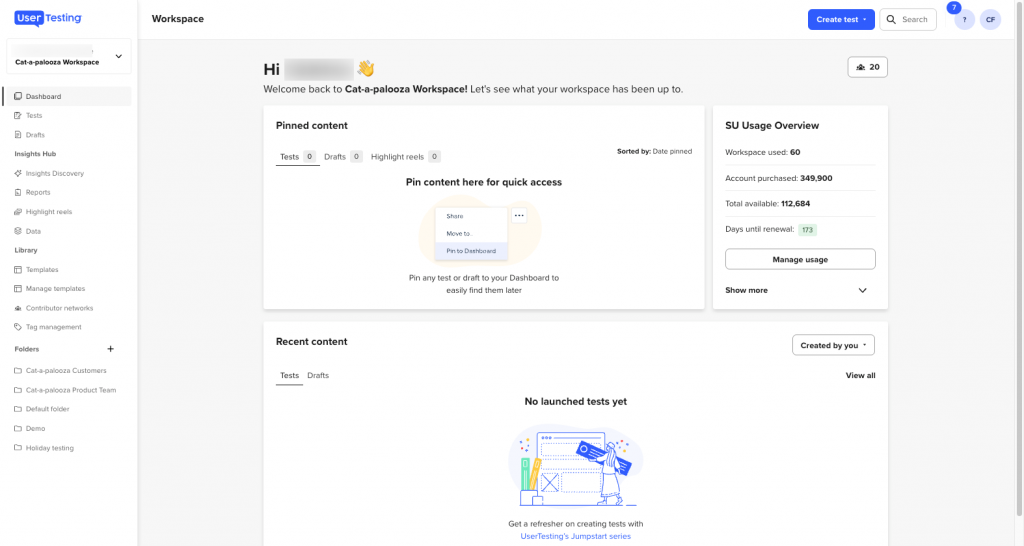
Task: Click the Demo folder icon
Action: (18, 428)
